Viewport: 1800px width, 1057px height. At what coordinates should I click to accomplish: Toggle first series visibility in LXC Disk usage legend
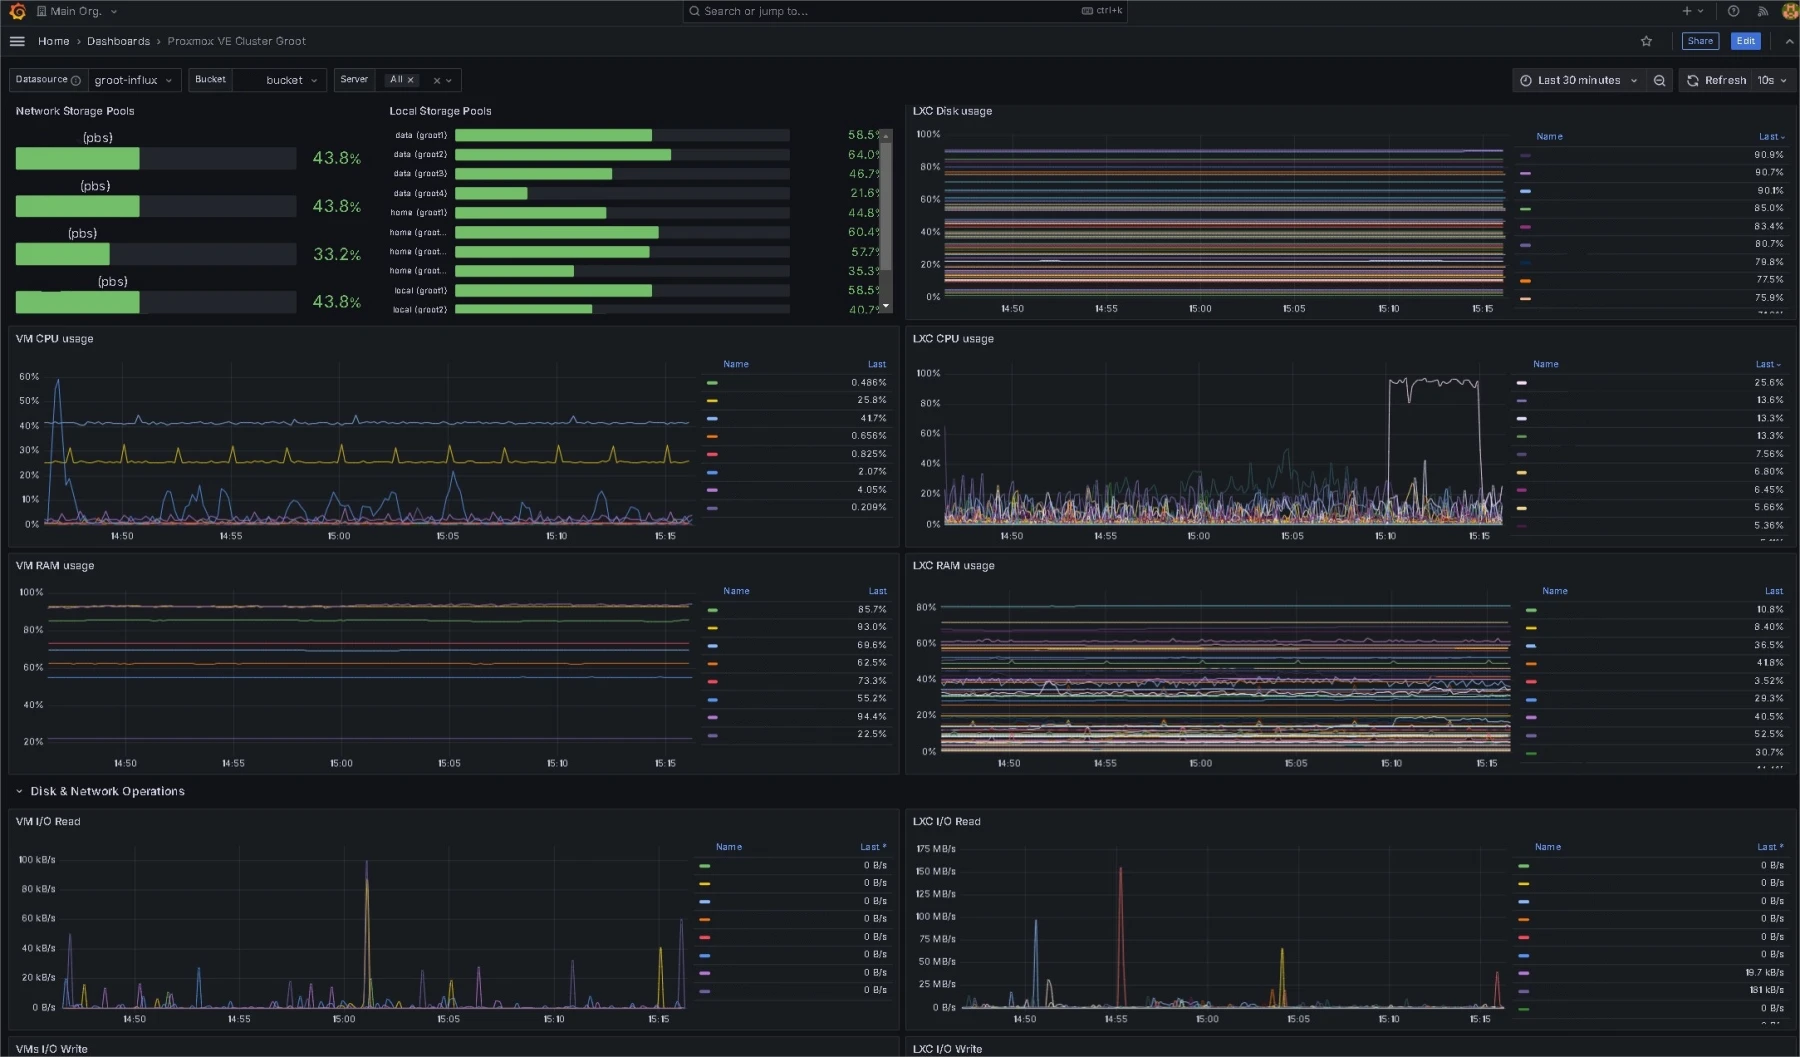(1525, 155)
